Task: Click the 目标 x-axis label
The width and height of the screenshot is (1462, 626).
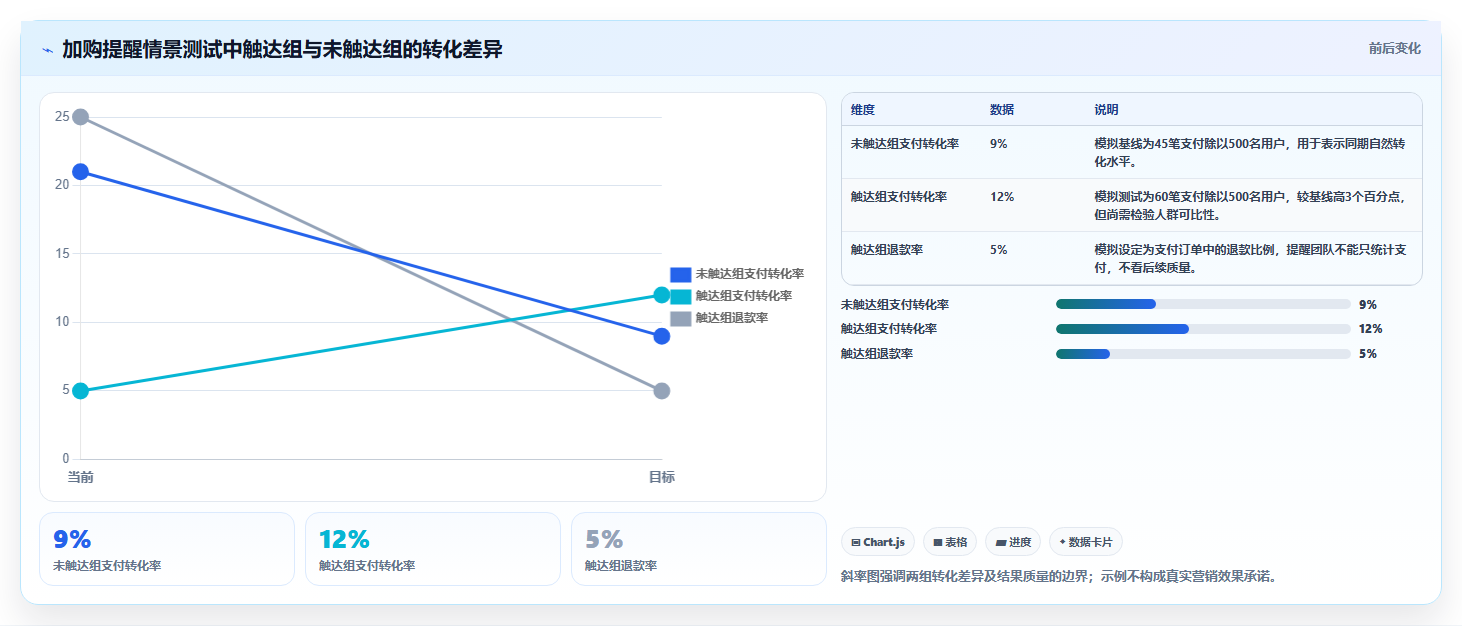Action: click(662, 477)
